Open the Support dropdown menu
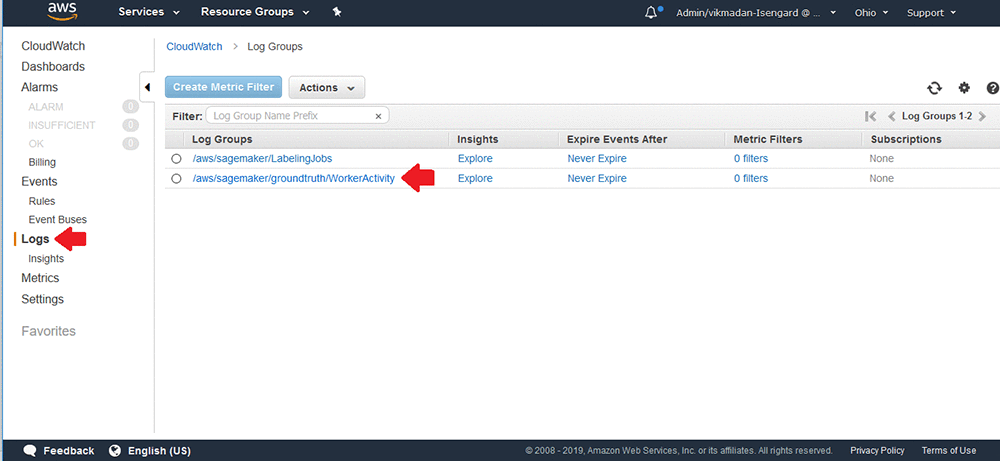 [x=931, y=13]
